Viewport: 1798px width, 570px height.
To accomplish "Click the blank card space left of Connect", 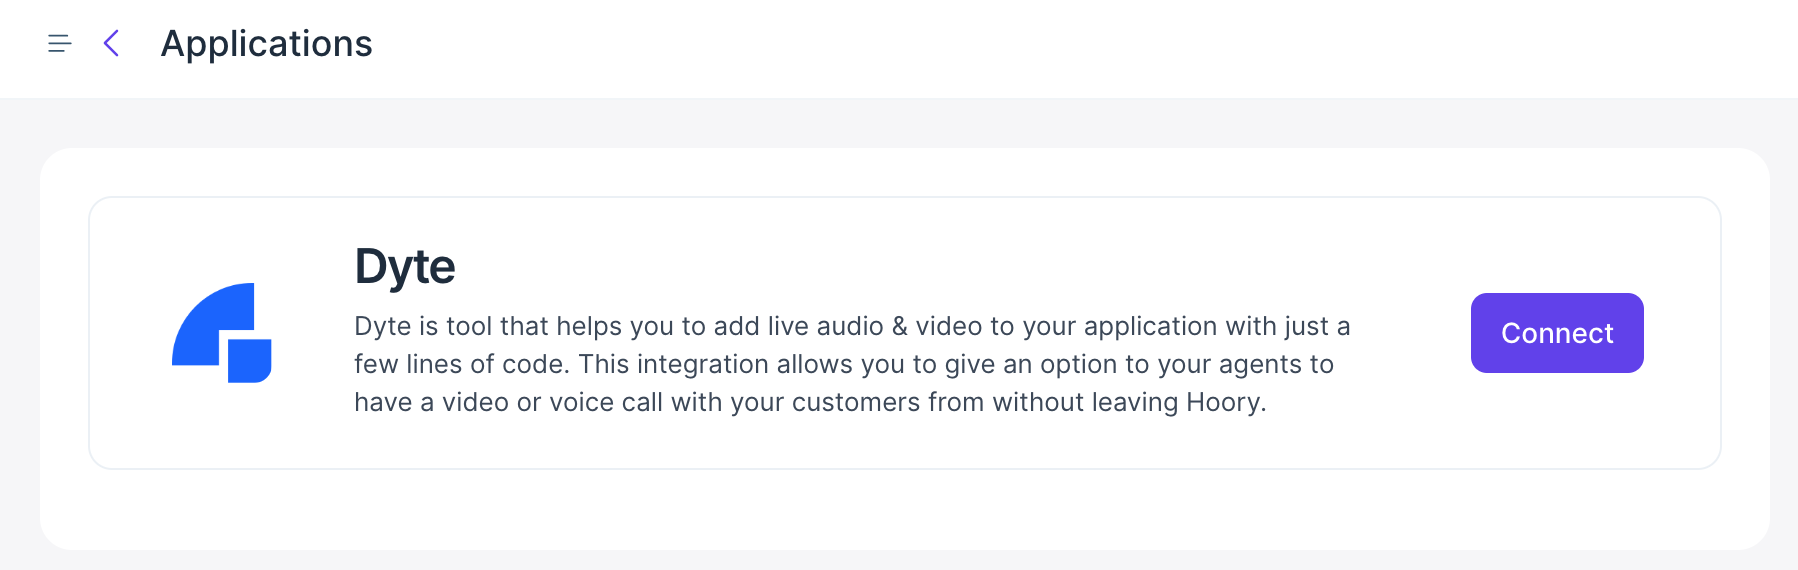I will pyautogui.click(x=1410, y=333).
